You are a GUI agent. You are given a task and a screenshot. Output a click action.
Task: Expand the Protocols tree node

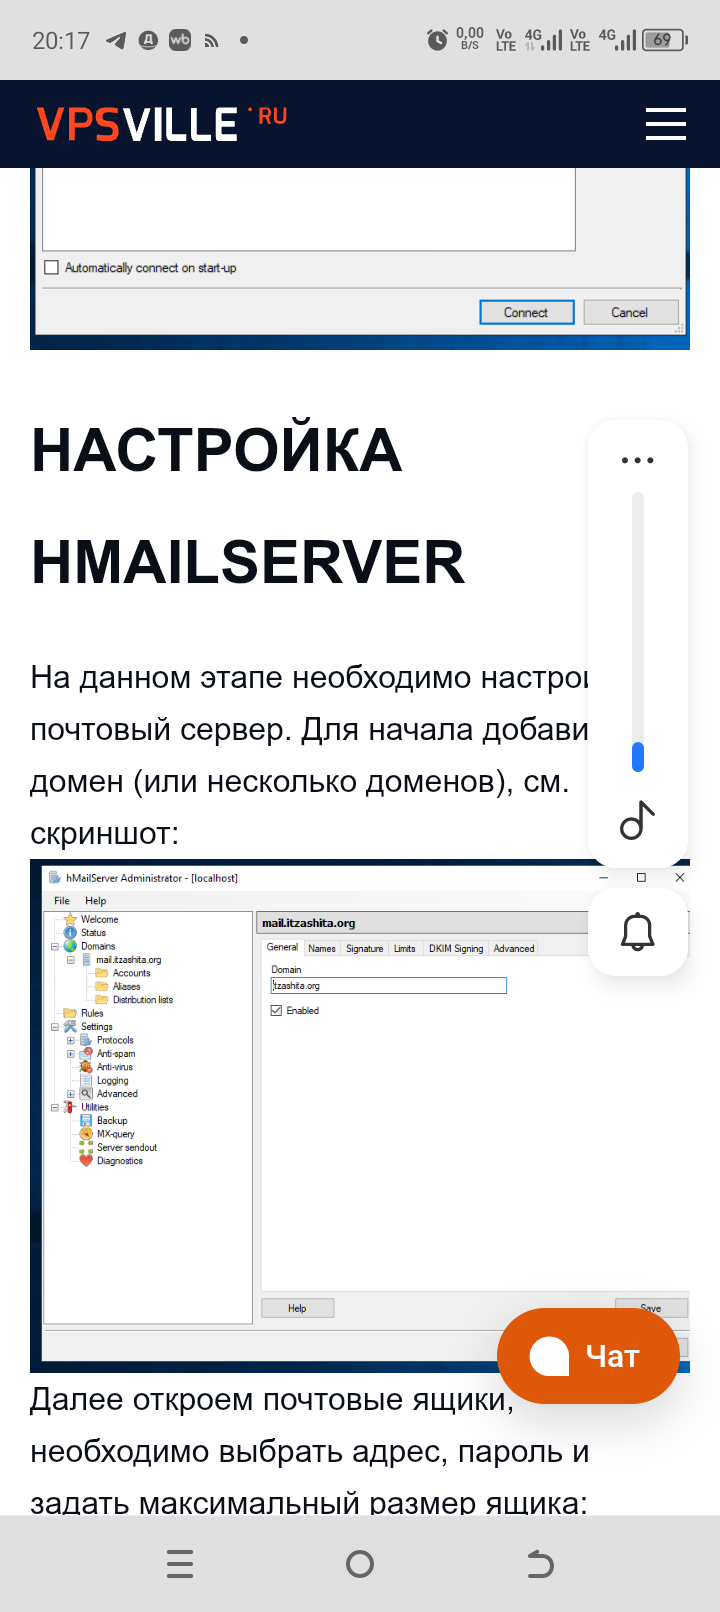(x=71, y=1040)
